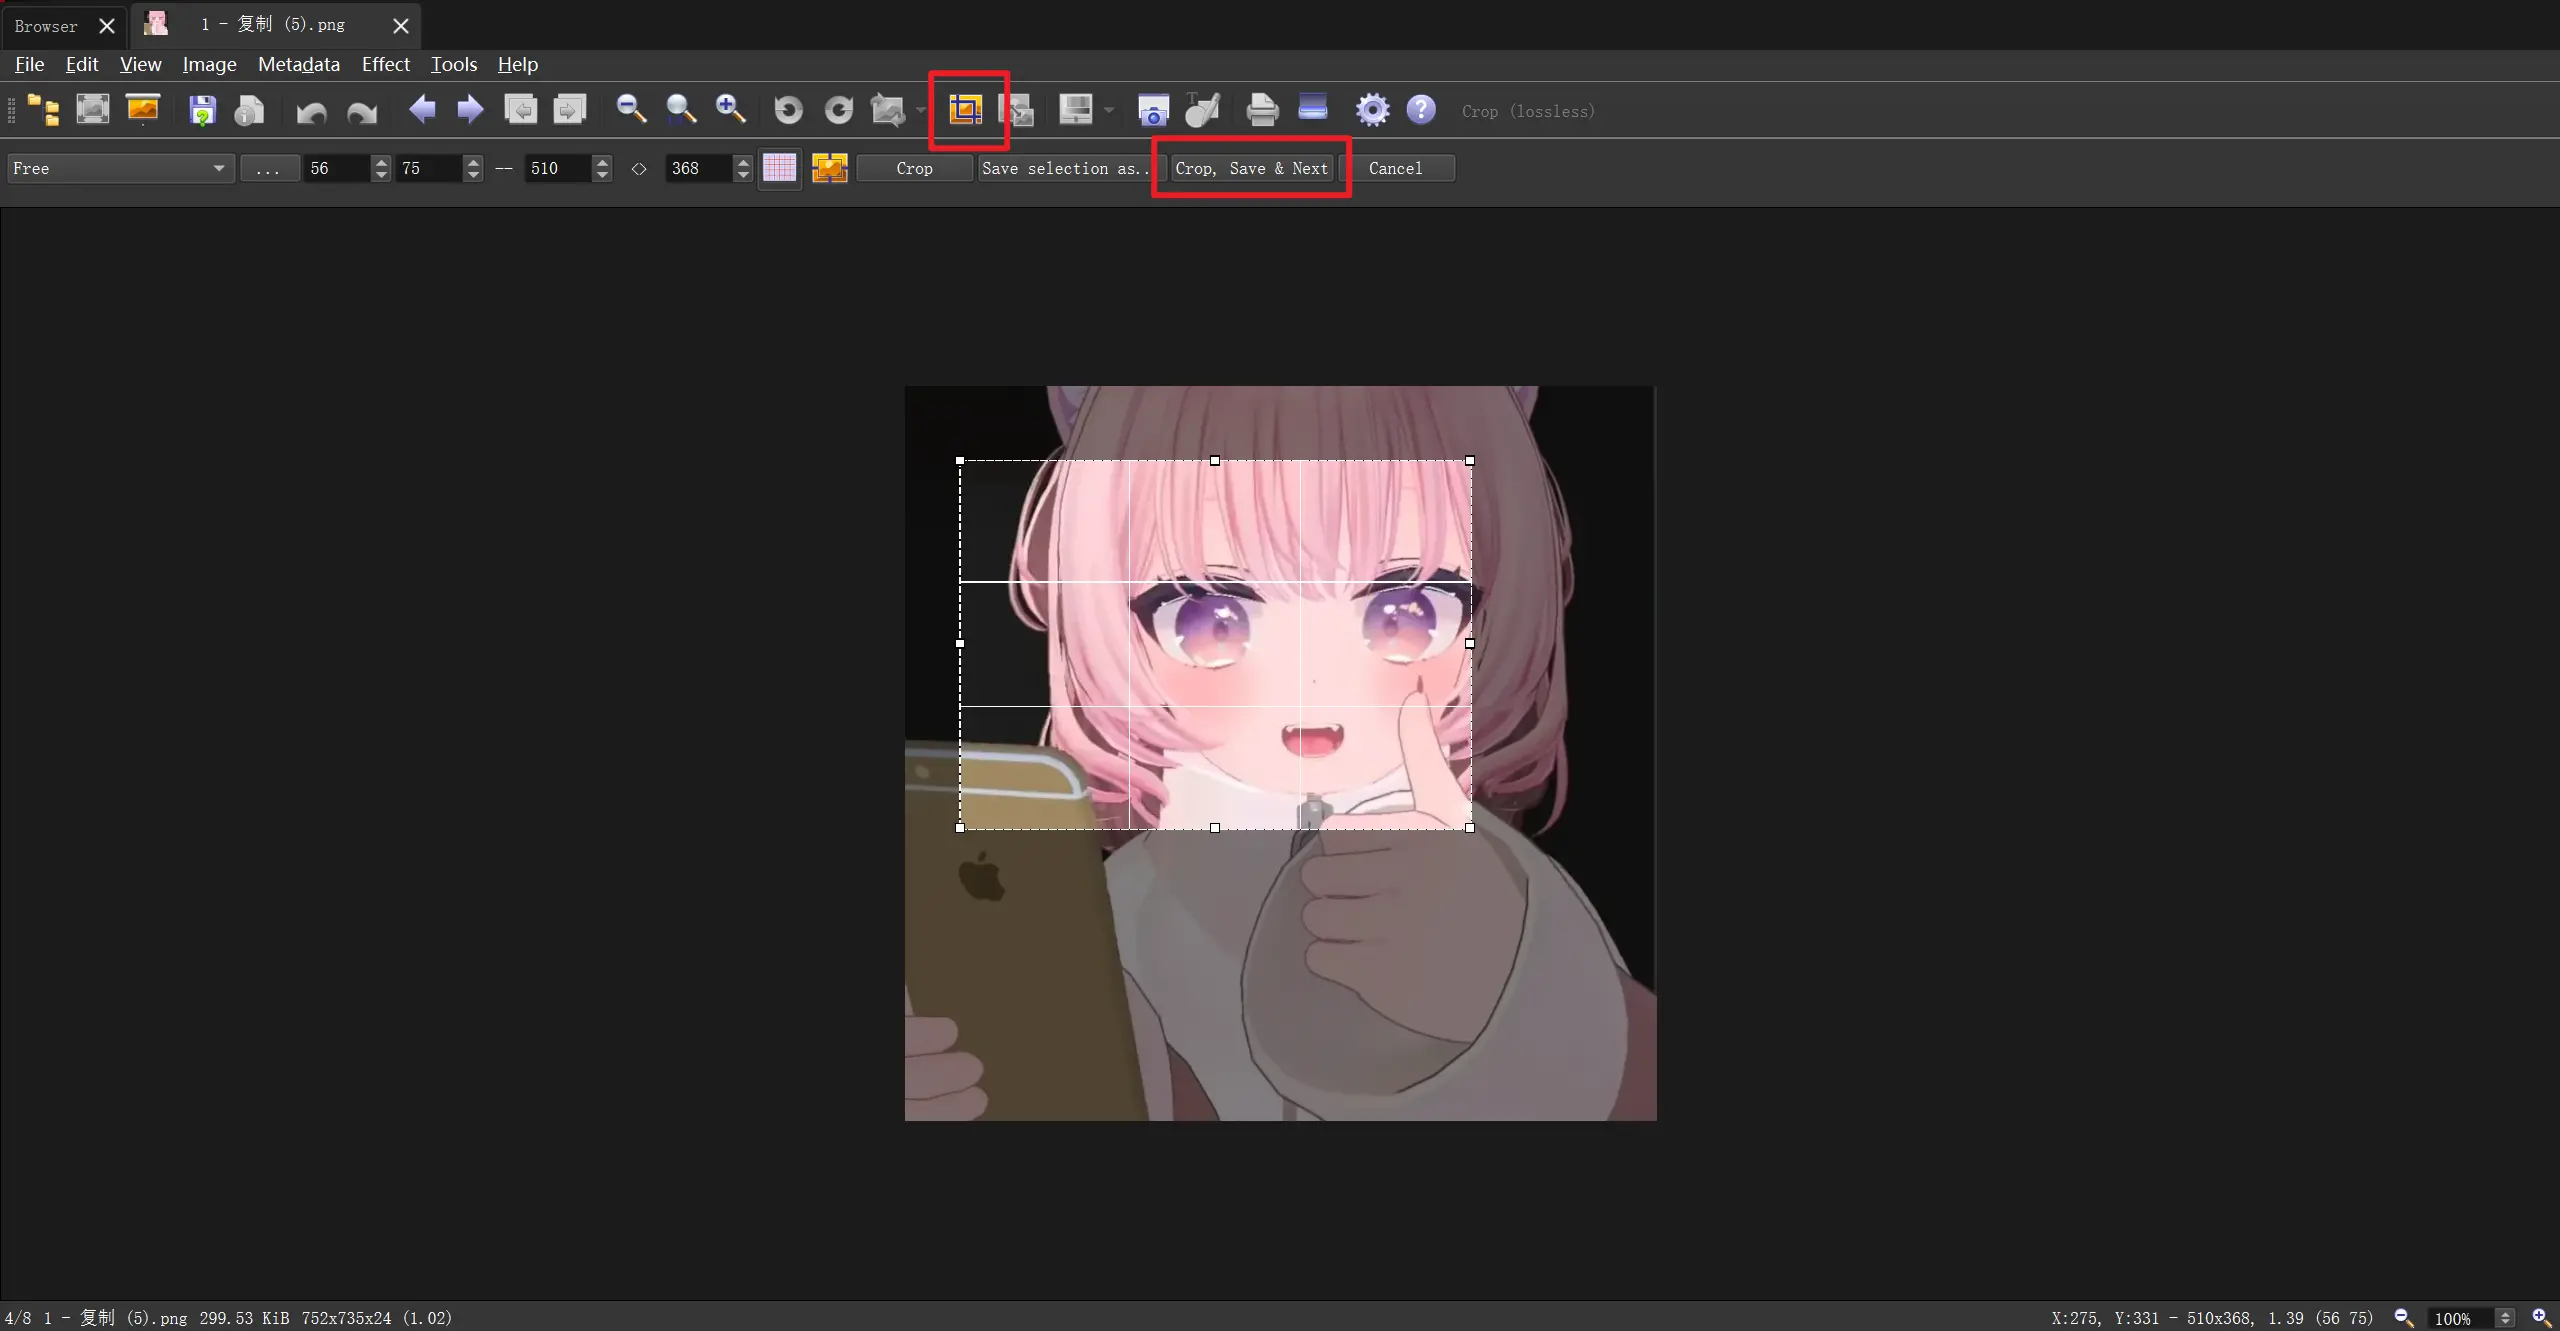Click the Cancel button

pos(1395,168)
